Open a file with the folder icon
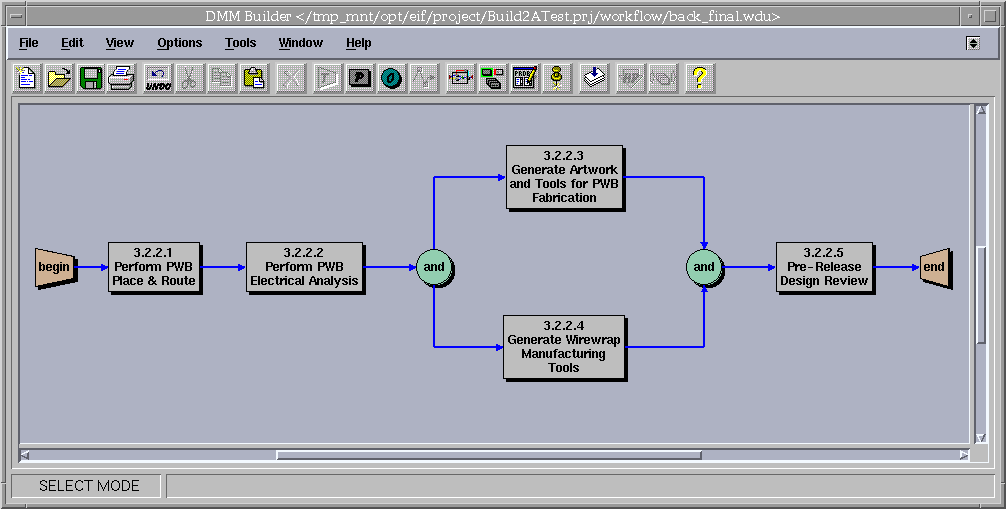 pyautogui.click(x=59, y=78)
